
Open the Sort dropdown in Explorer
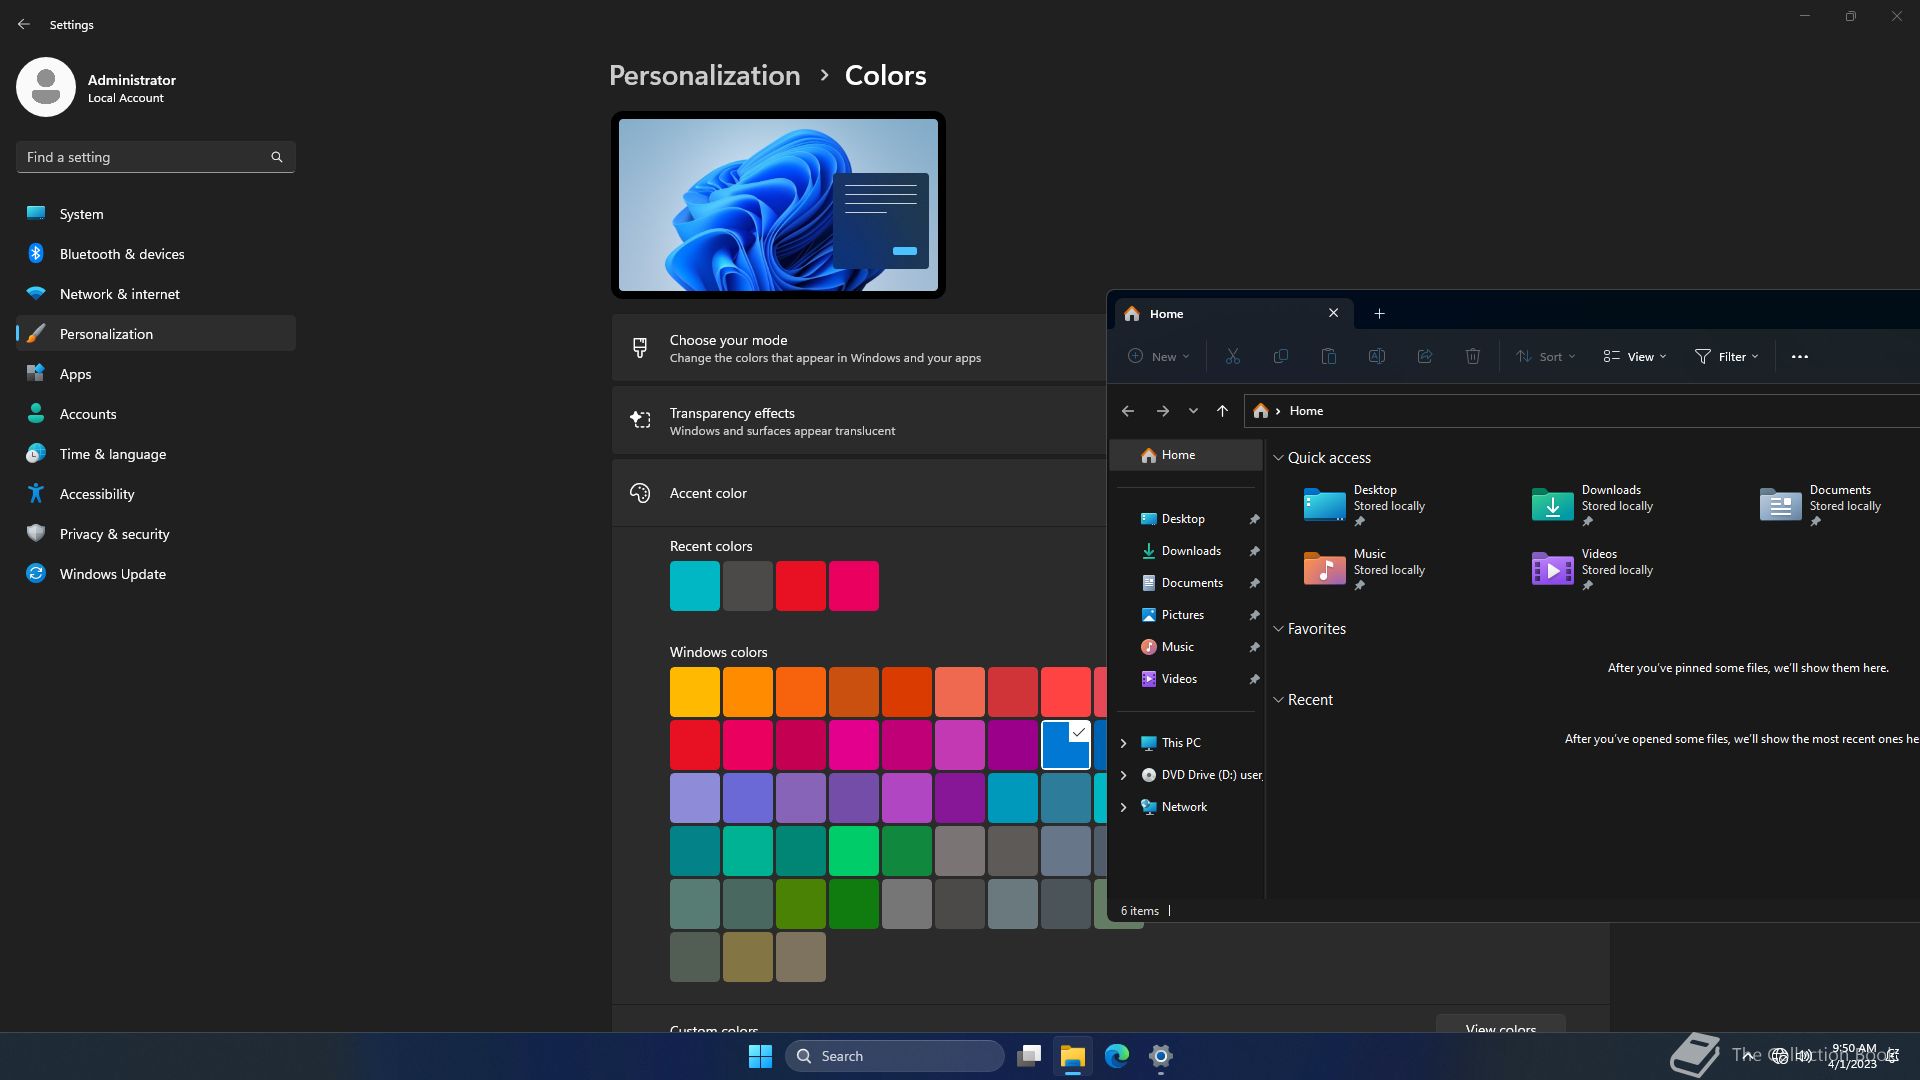(1545, 356)
